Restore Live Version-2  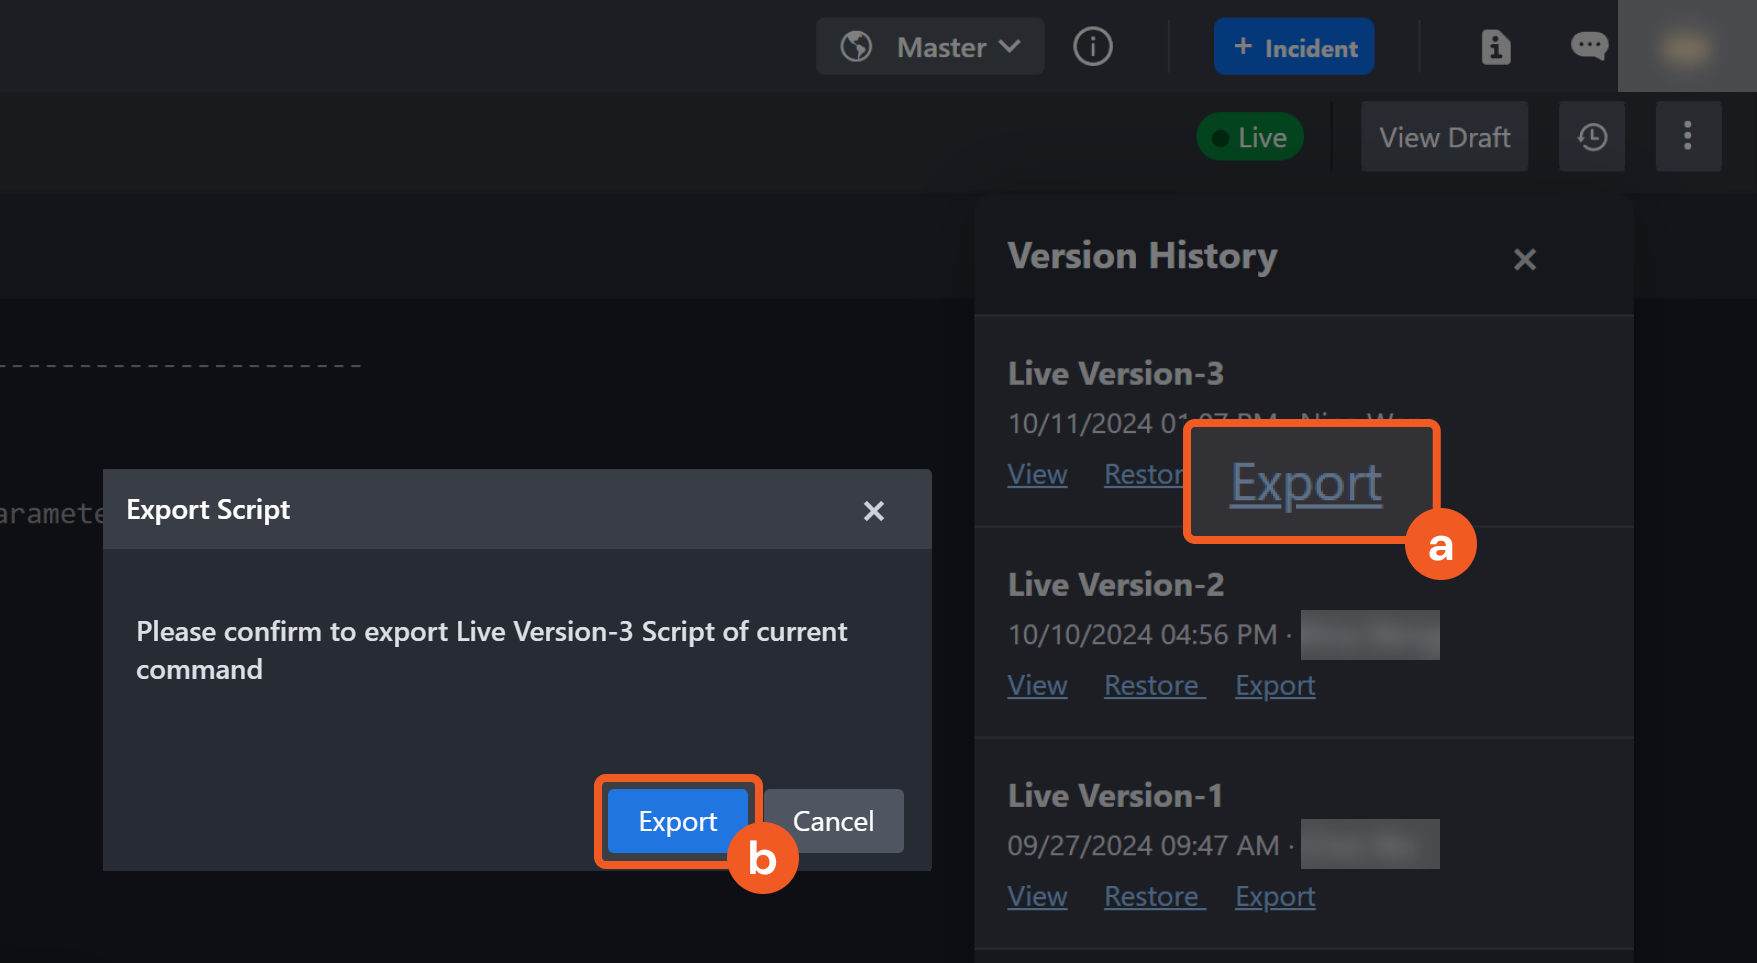click(x=1152, y=686)
